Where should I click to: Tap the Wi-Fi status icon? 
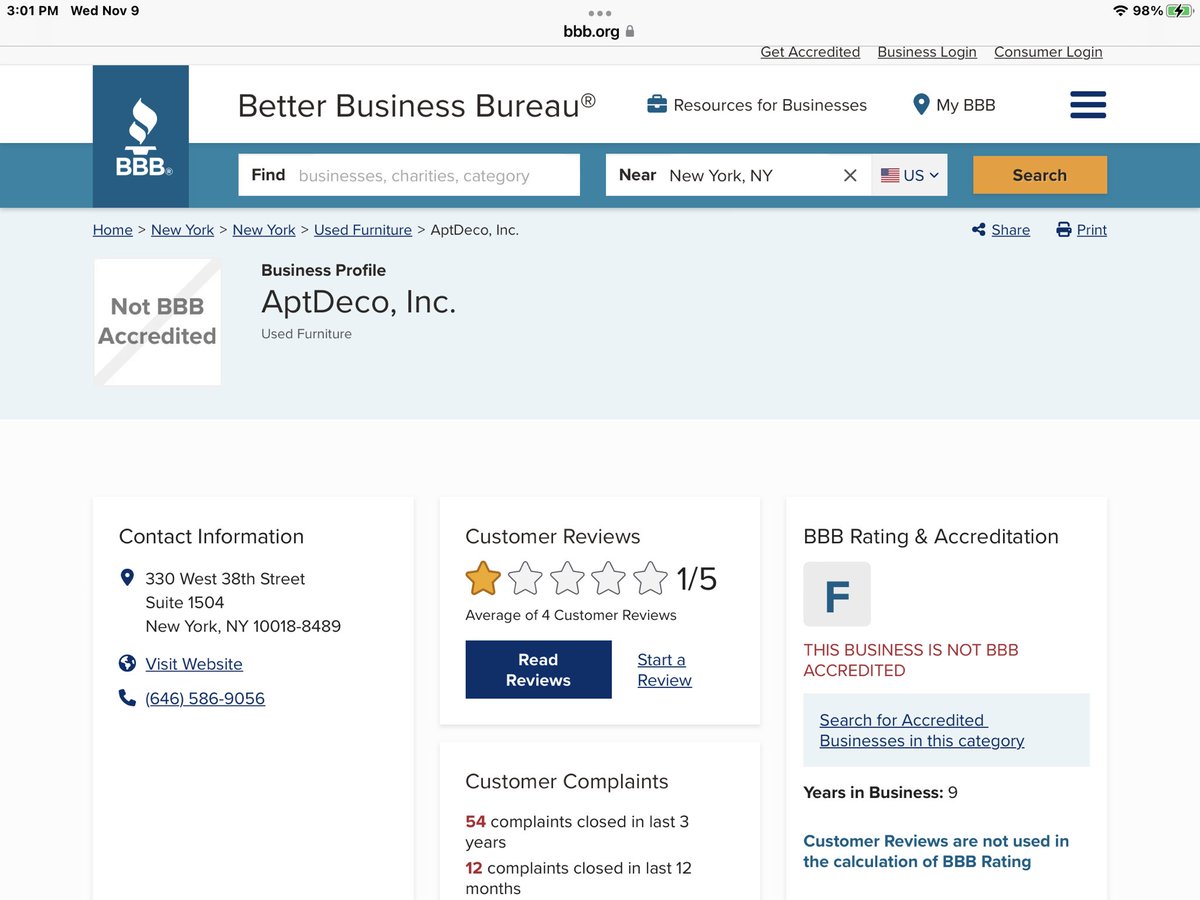click(x=1120, y=11)
